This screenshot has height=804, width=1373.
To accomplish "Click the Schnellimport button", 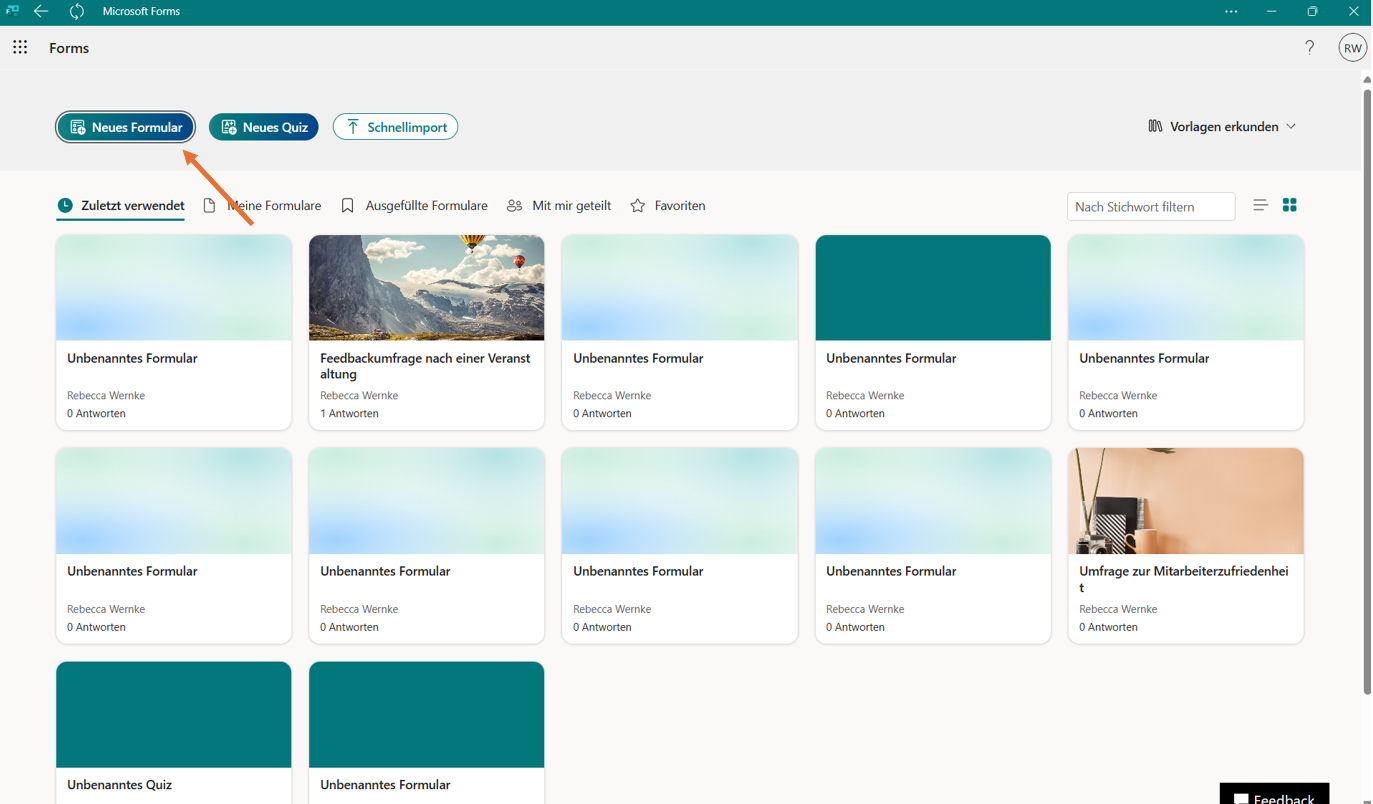I will point(396,127).
